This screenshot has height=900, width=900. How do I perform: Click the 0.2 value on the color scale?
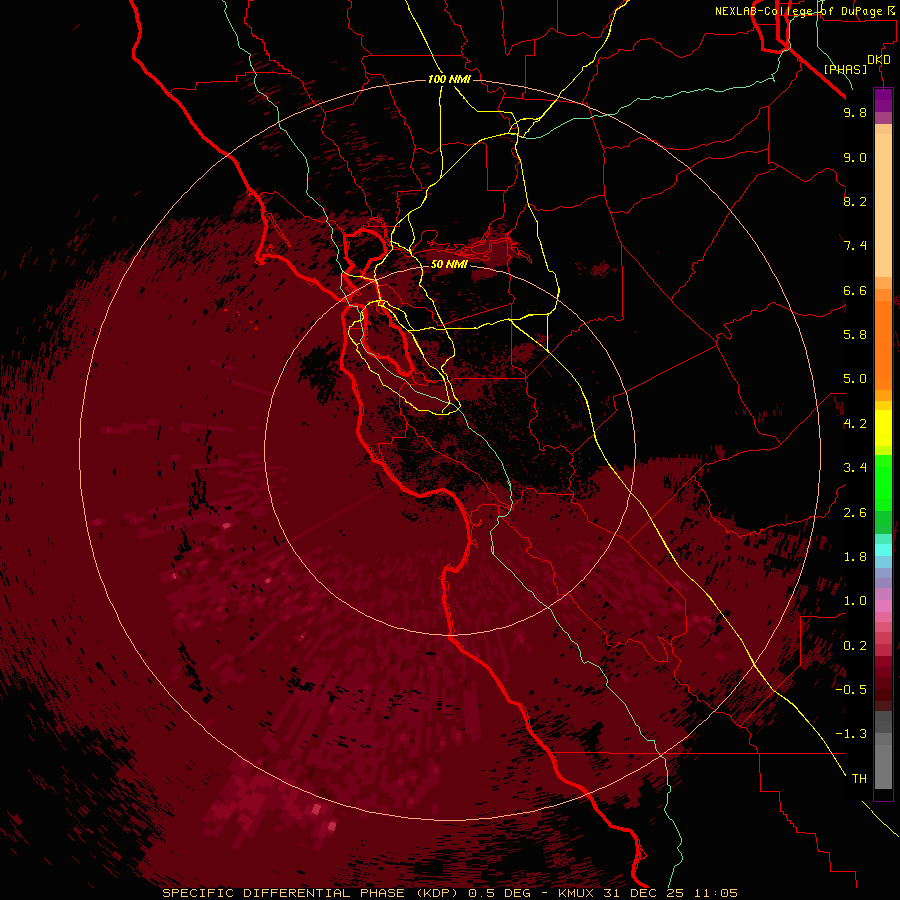click(855, 646)
